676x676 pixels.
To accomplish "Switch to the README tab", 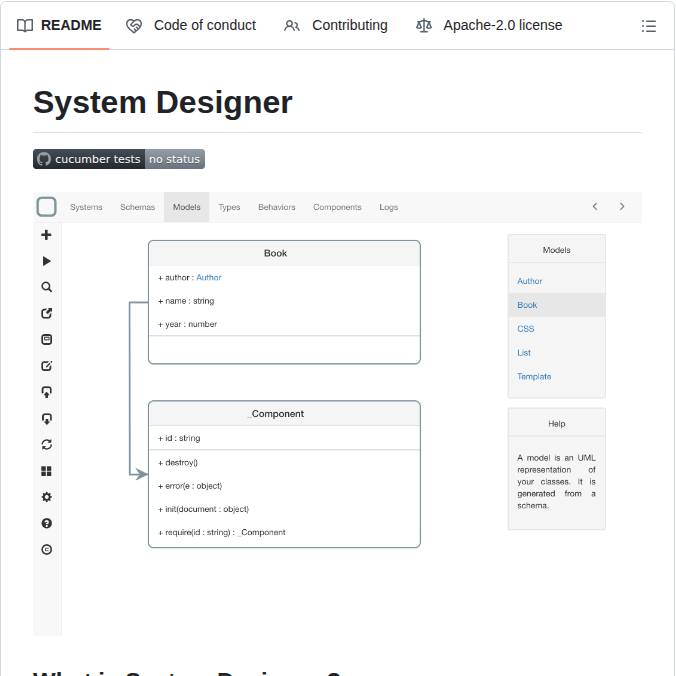I will 59,25.
